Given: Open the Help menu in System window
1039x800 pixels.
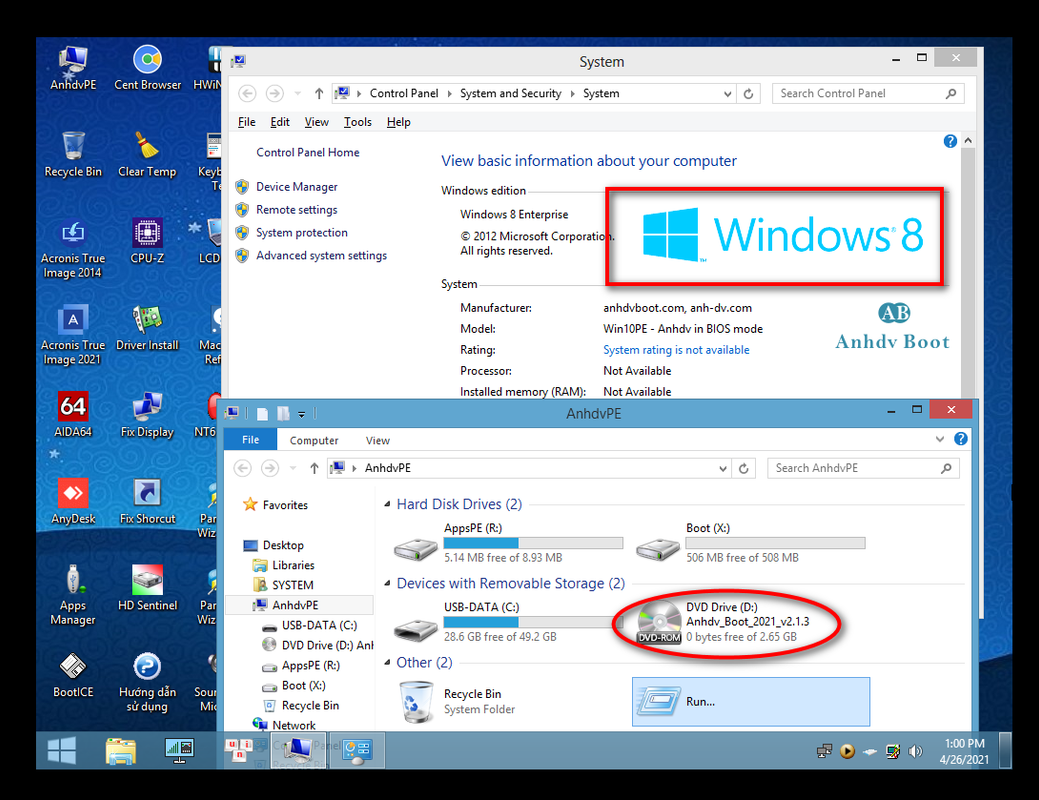Looking at the screenshot, I should coord(398,122).
